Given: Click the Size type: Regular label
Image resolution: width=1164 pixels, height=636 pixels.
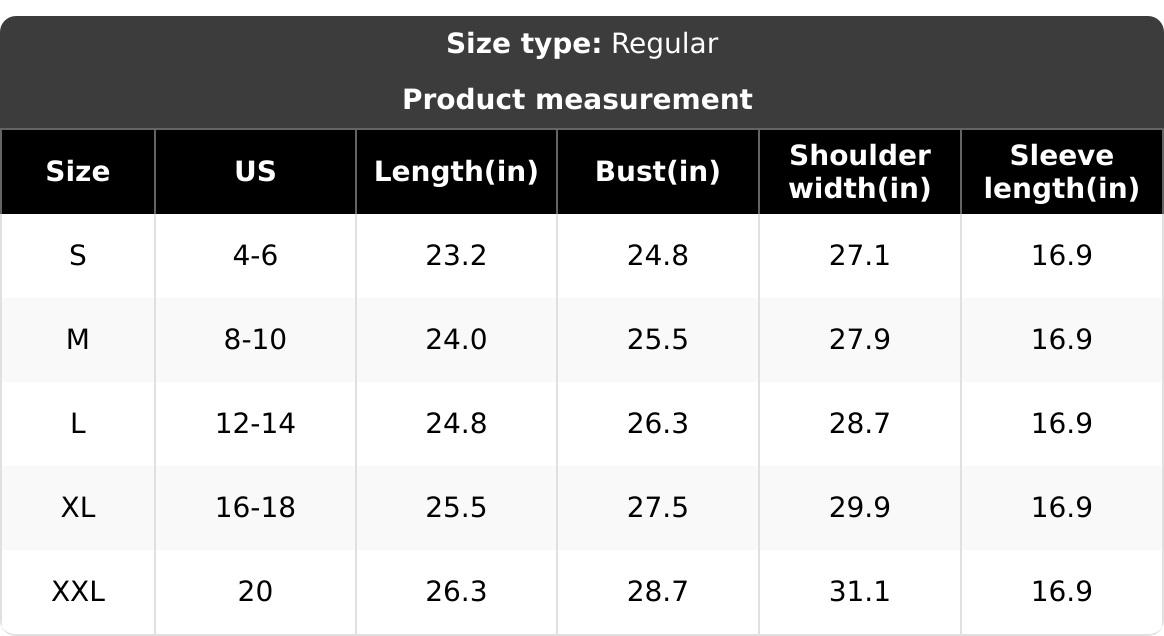Looking at the screenshot, I should 581,43.
